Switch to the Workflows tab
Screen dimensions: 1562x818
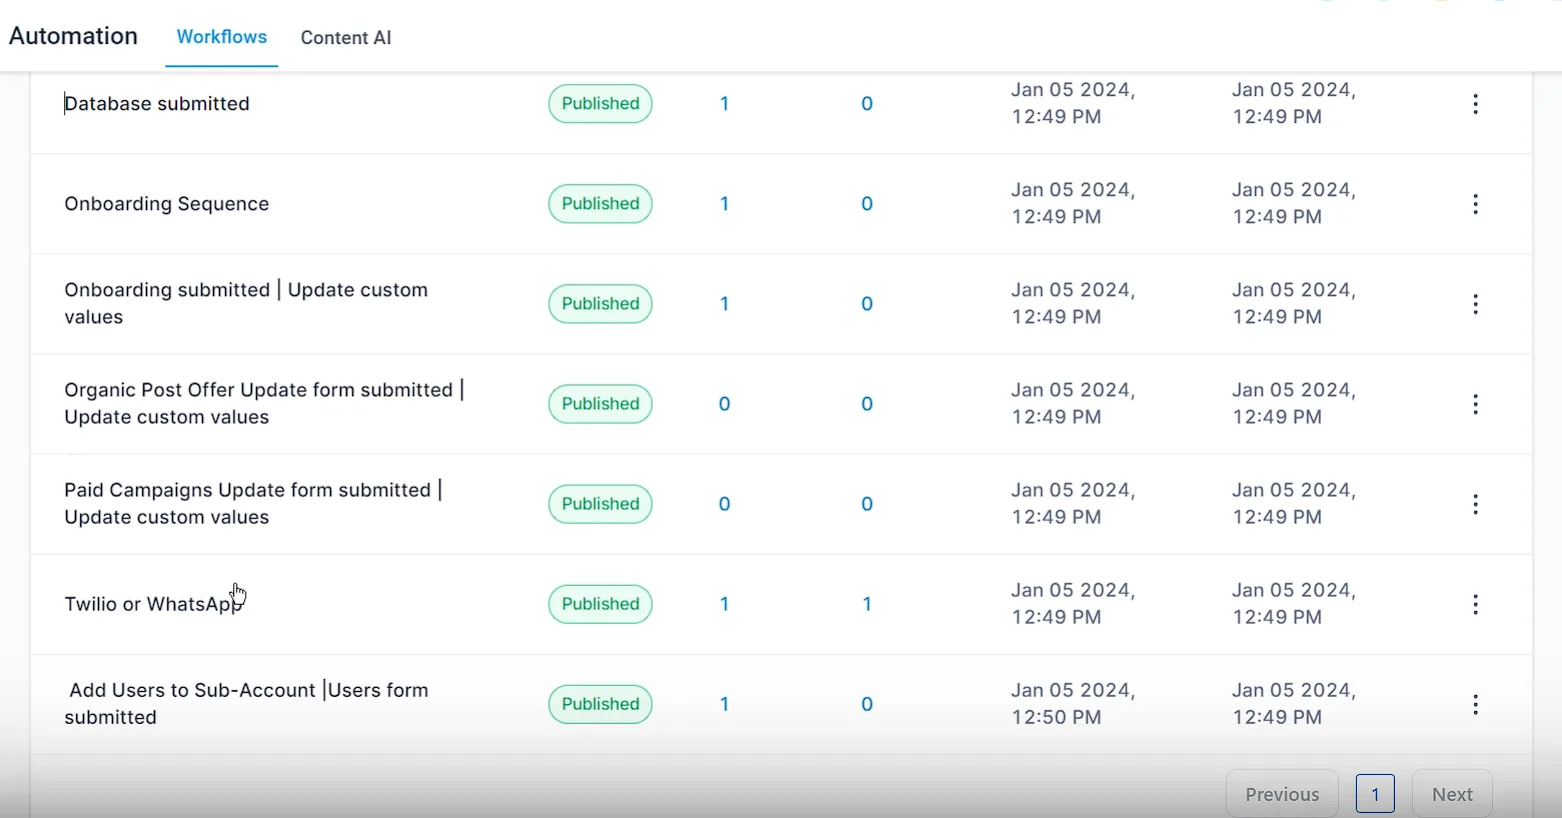pyautogui.click(x=222, y=37)
